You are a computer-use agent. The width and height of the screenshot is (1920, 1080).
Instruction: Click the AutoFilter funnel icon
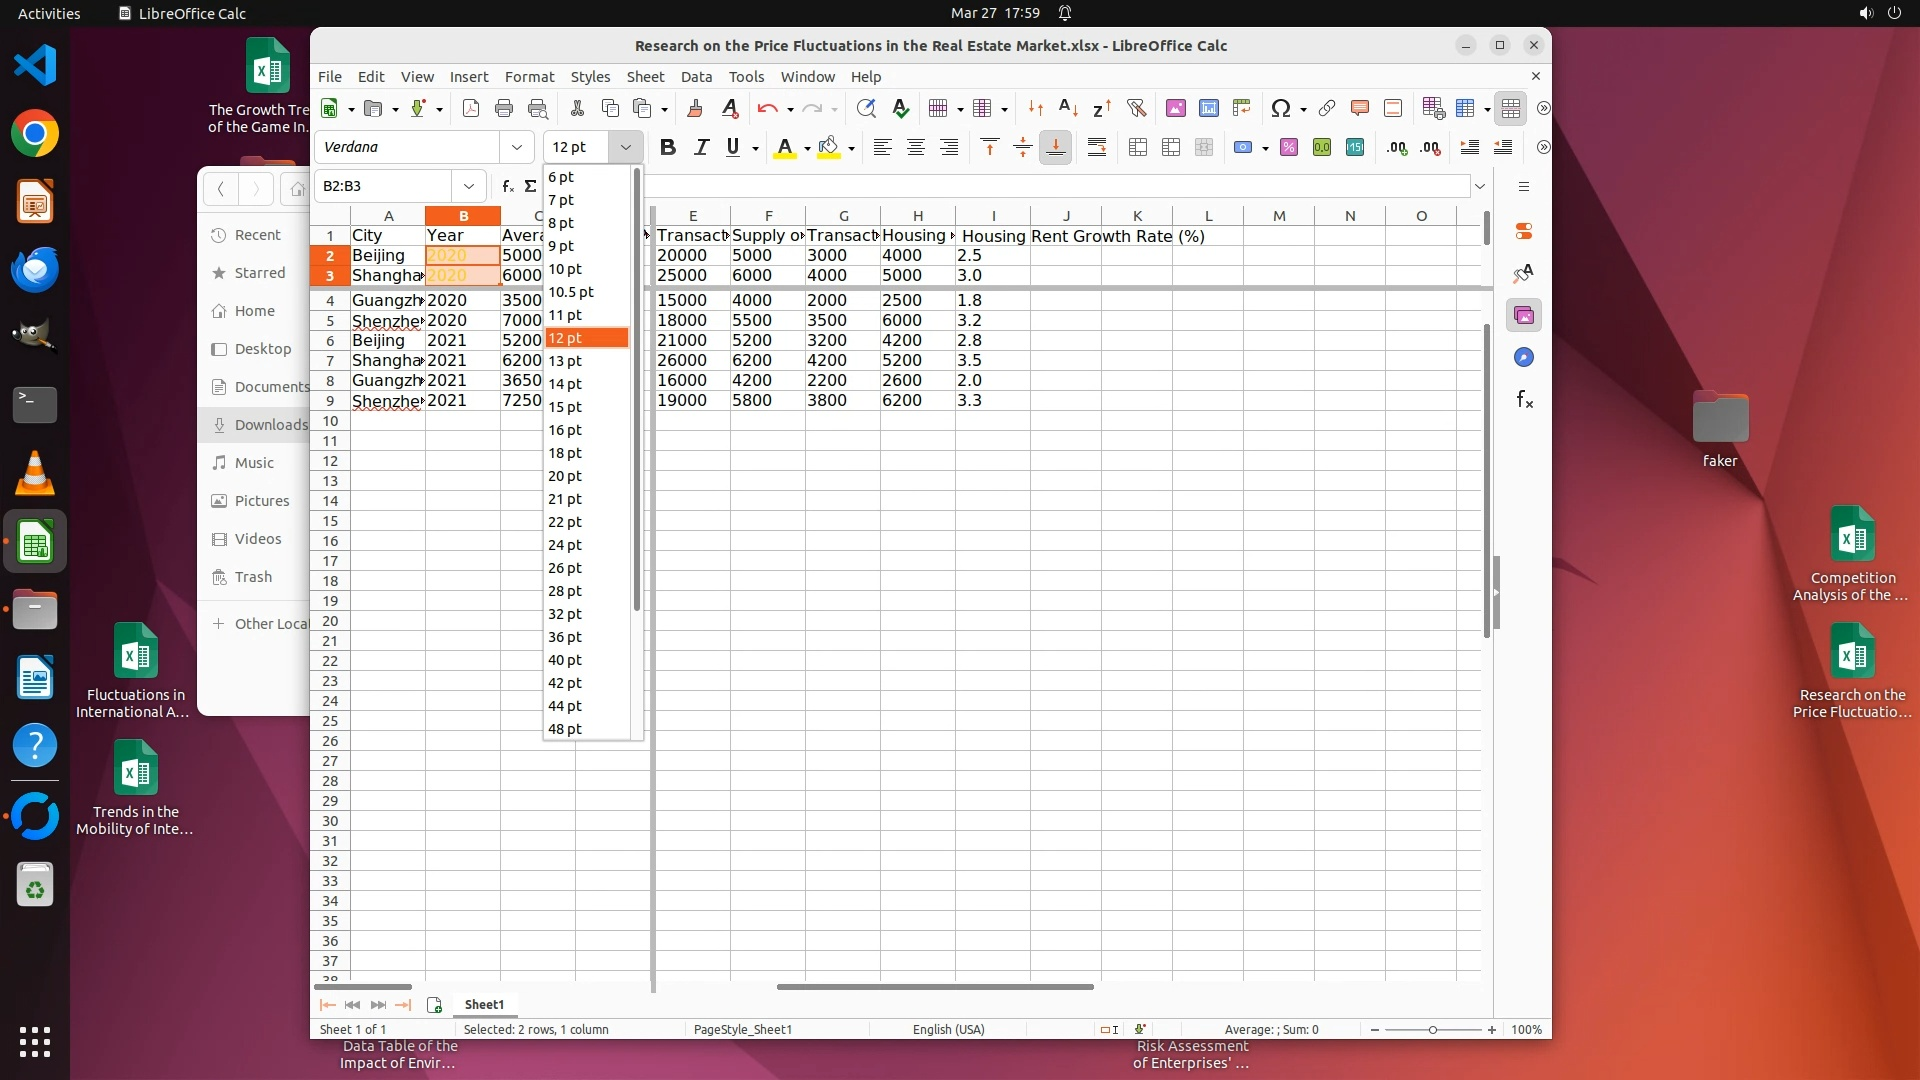(x=1136, y=108)
